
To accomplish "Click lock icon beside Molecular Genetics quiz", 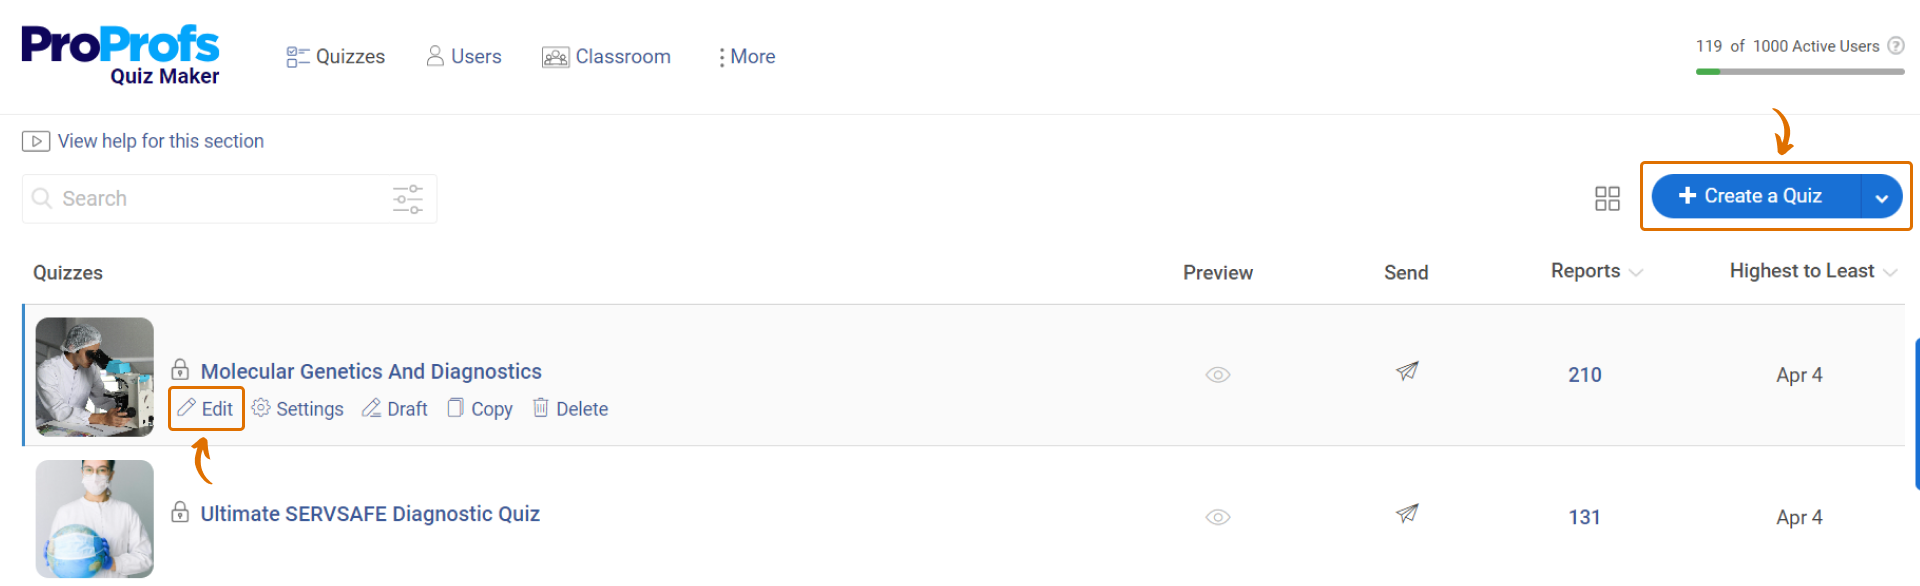I will [180, 370].
